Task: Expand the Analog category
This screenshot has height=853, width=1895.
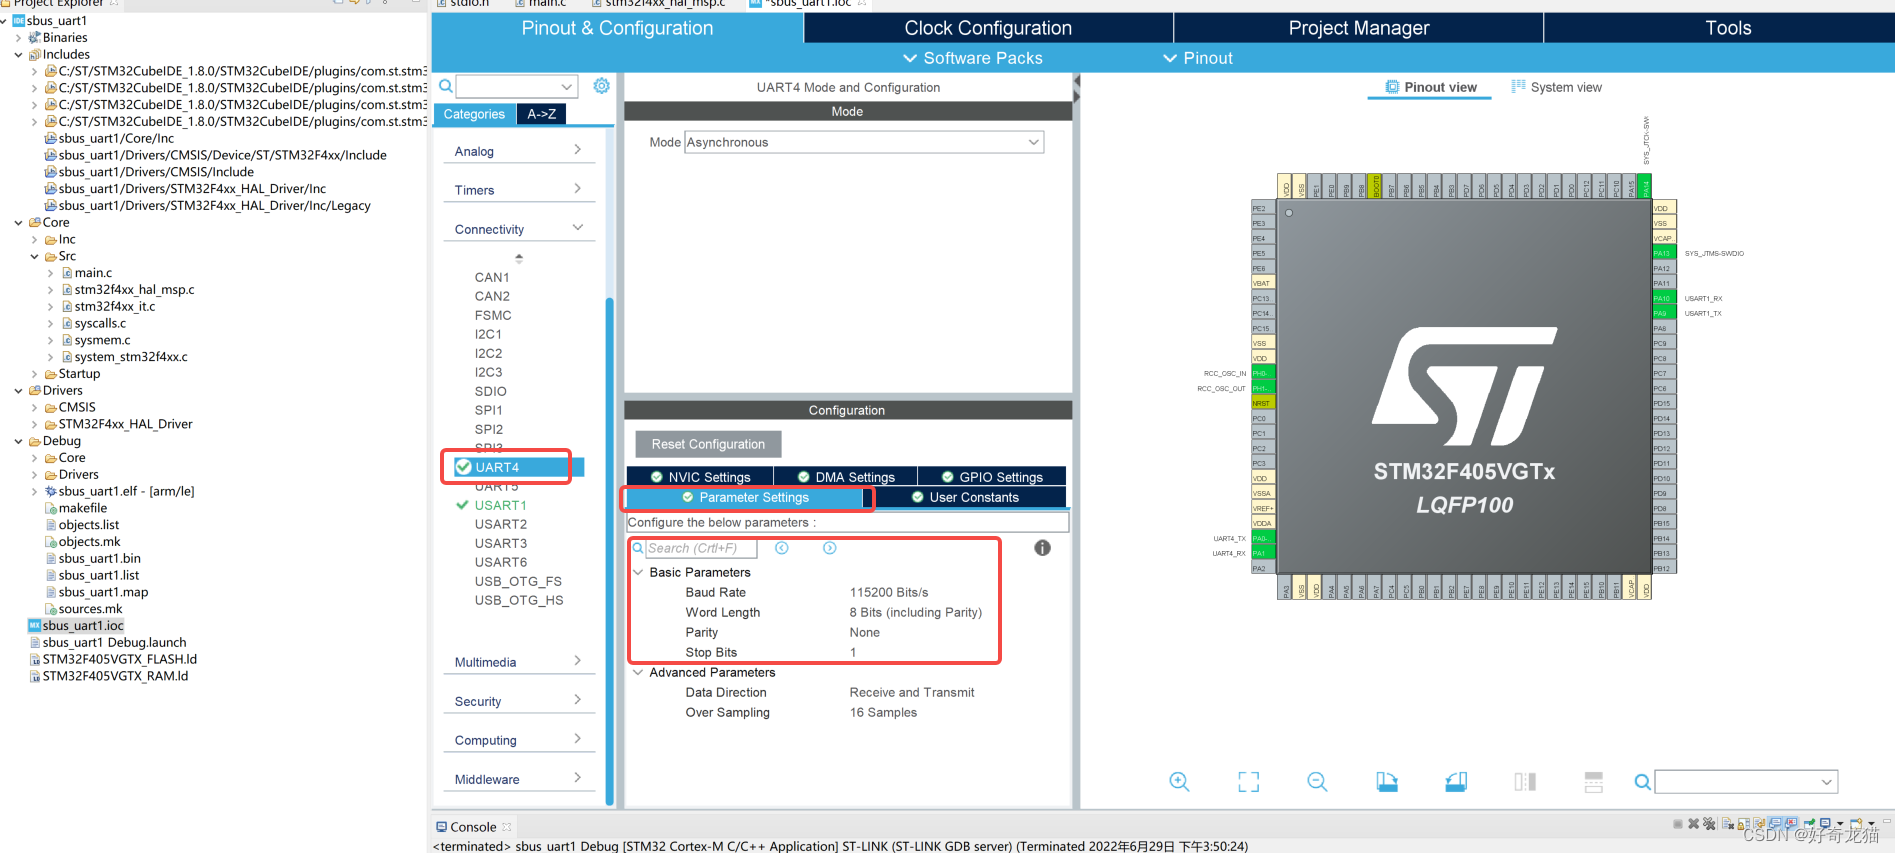Action: point(518,151)
